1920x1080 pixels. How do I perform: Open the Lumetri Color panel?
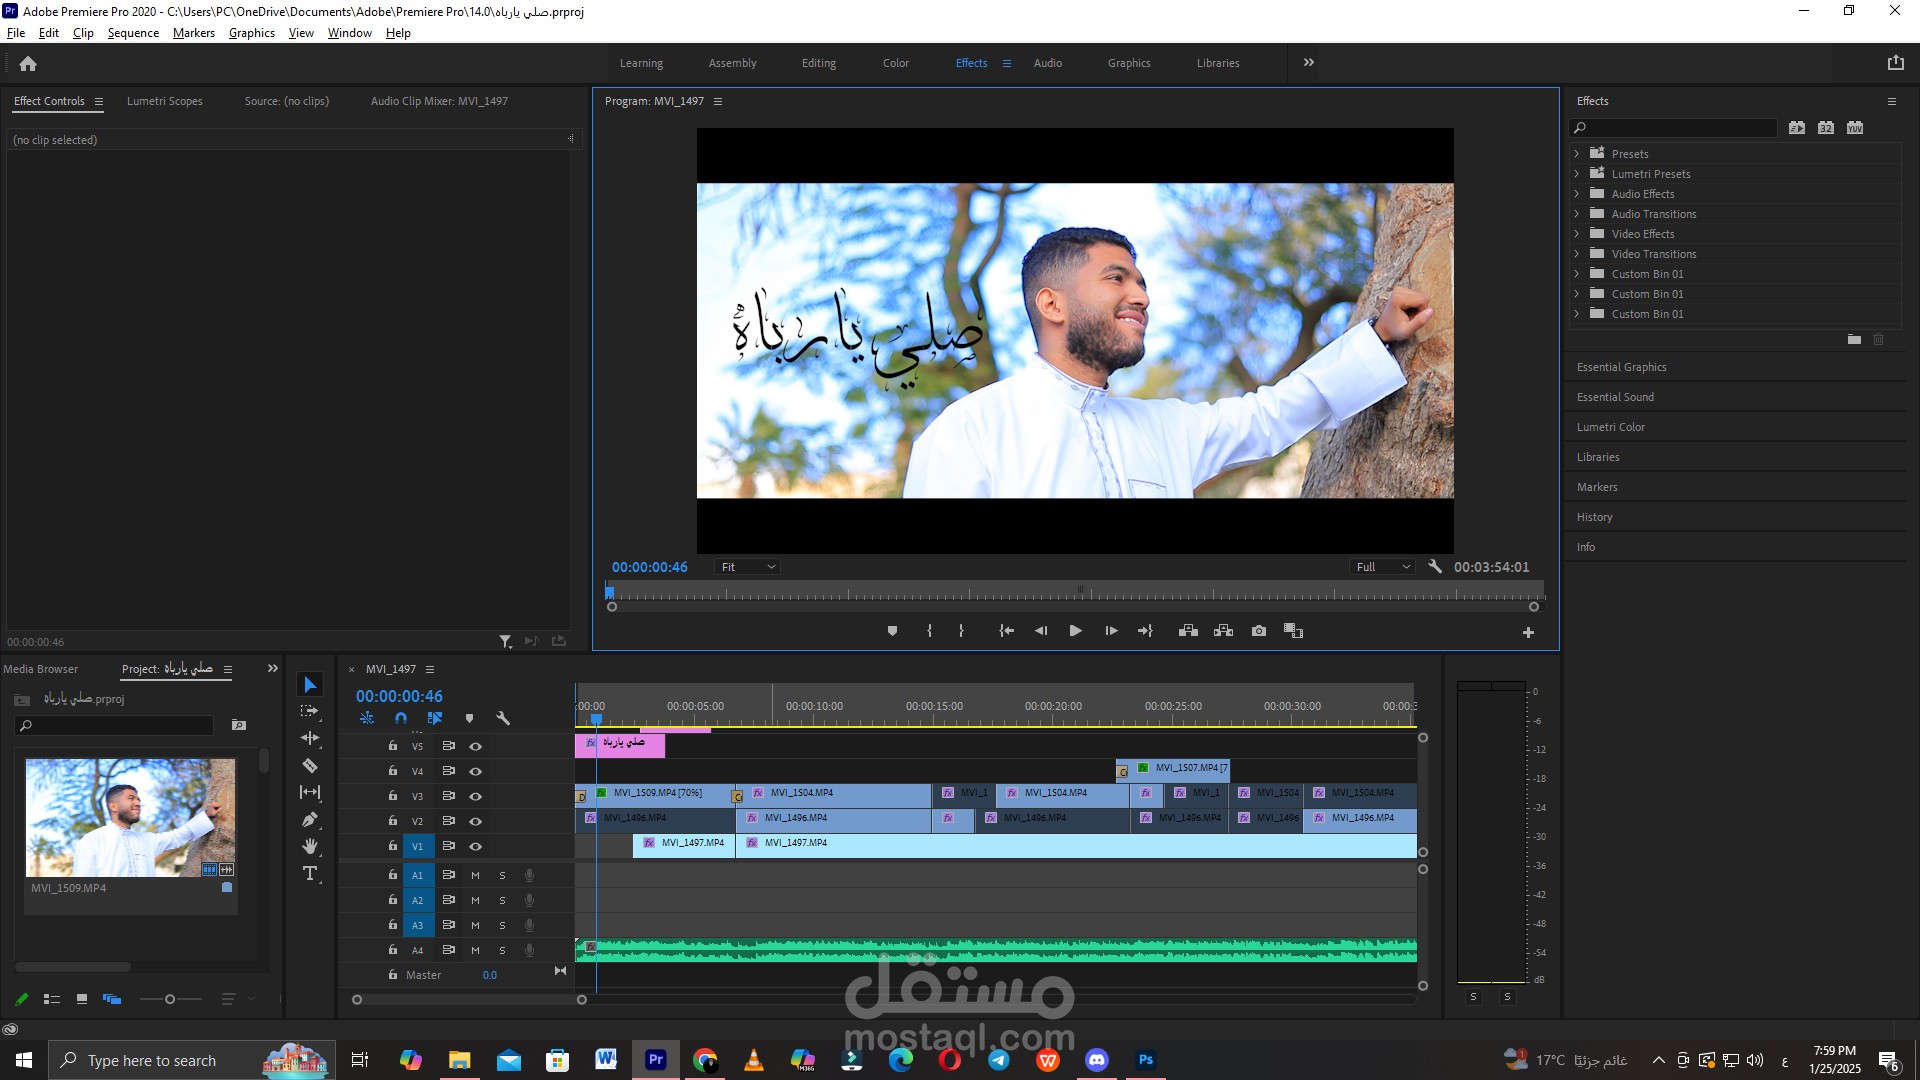[1610, 427]
